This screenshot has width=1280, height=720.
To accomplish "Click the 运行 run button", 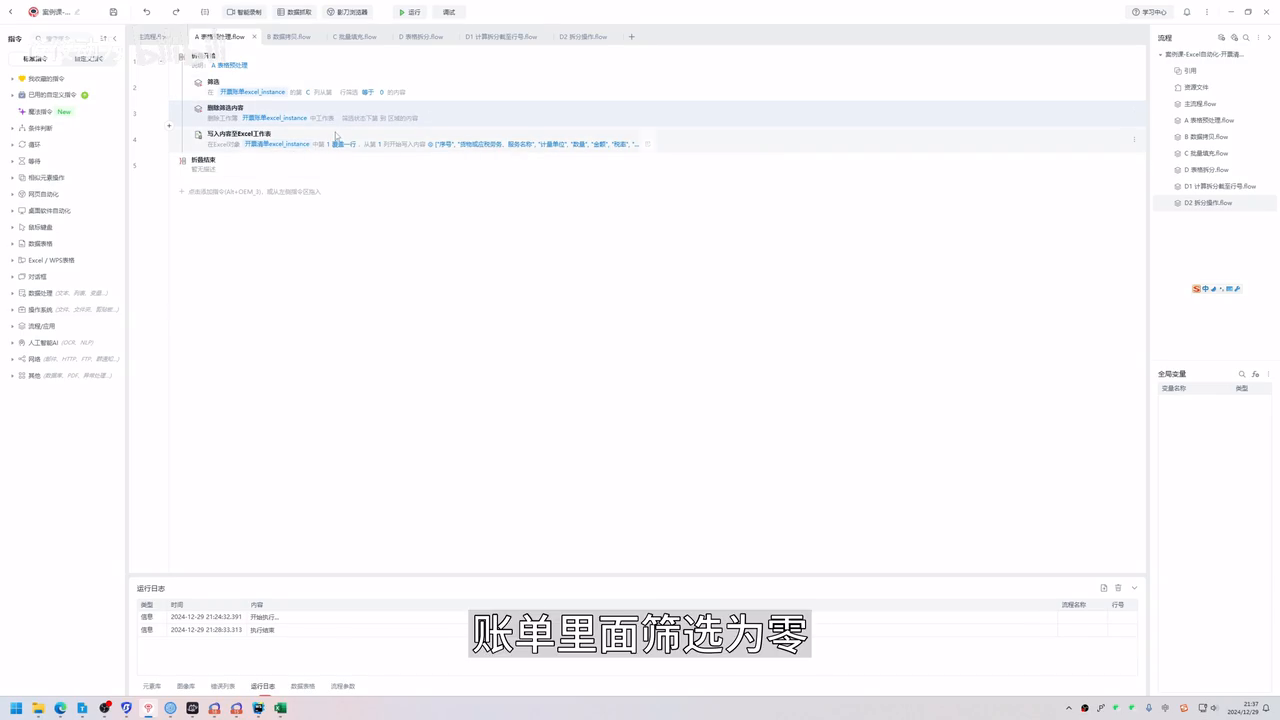I will (x=410, y=11).
